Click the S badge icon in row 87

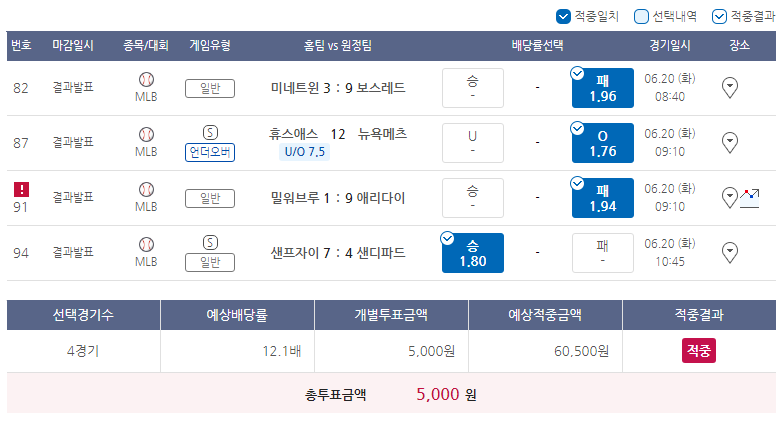tap(210, 133)
